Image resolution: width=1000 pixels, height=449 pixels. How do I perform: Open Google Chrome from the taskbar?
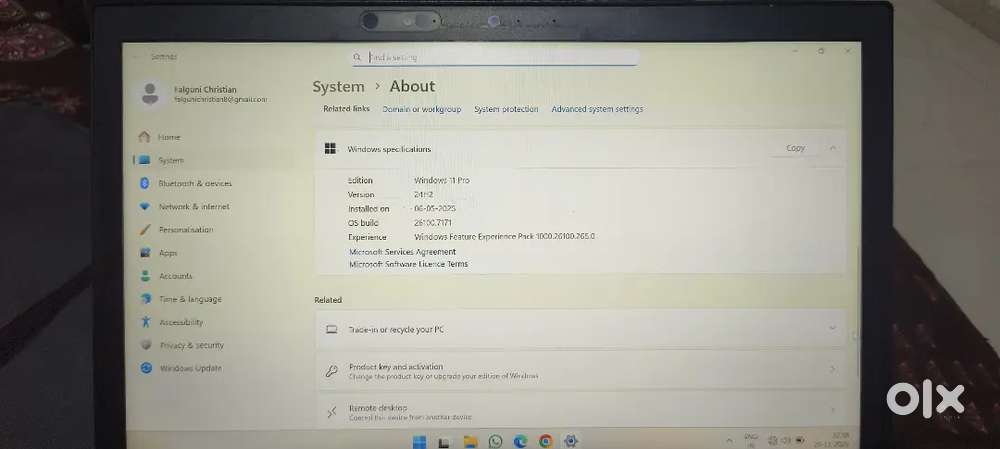pos(546,441)
